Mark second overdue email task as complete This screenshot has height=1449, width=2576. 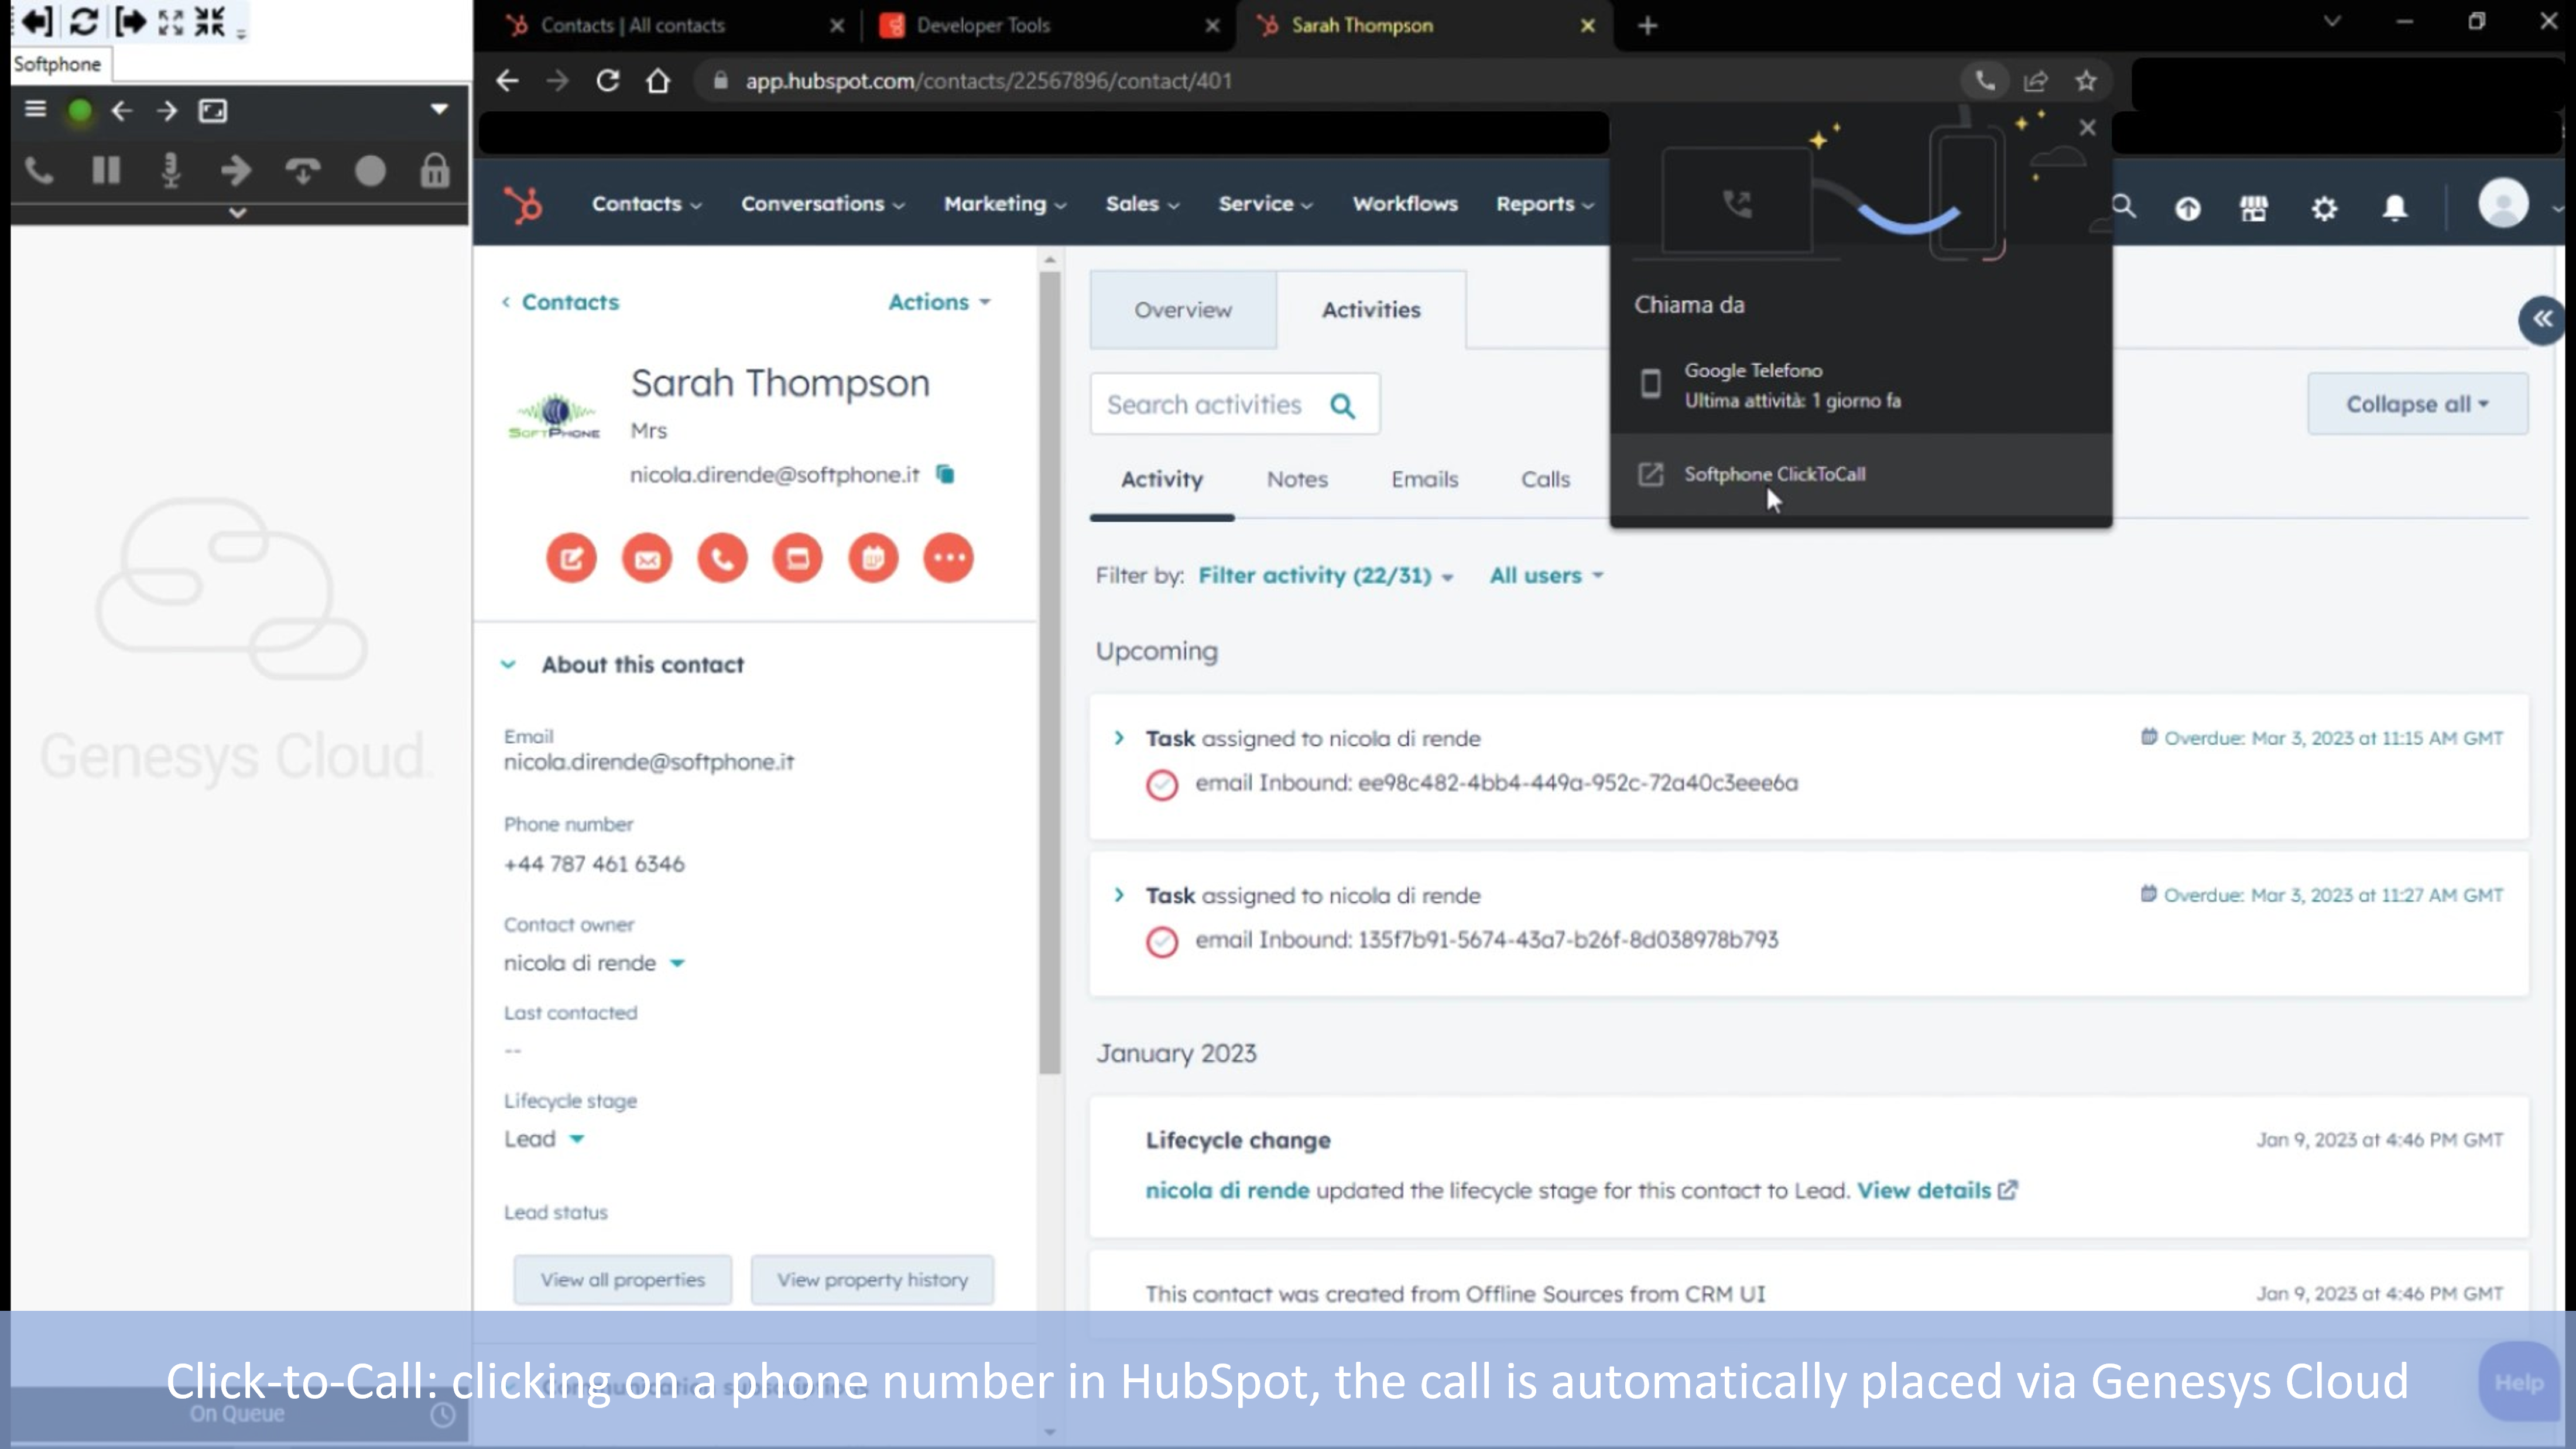coord(1161,942)
